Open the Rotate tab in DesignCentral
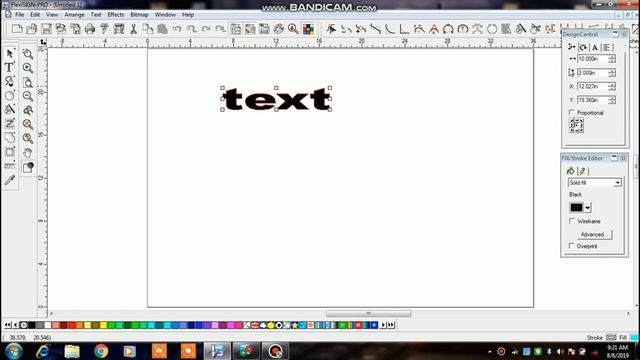Viewport: 640px width, 360px height. pos(583,48)
